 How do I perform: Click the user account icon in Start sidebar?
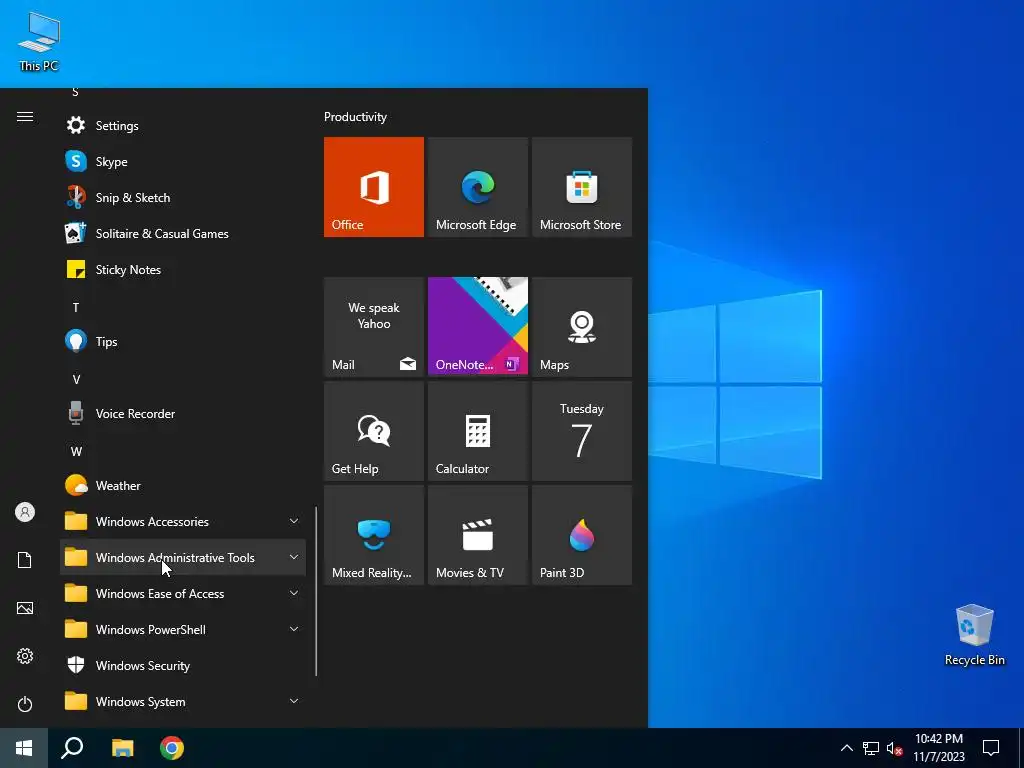(x=25, y=512)
